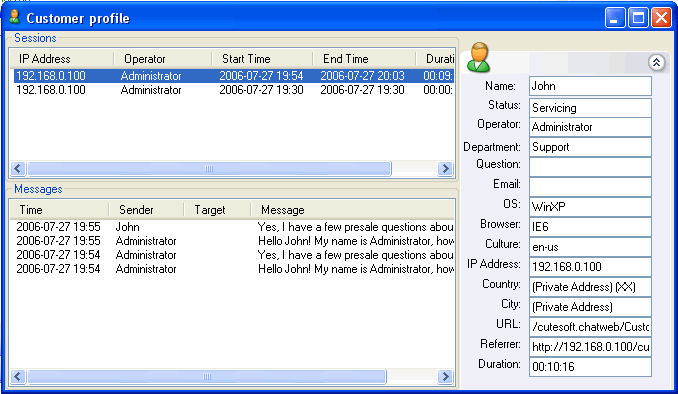Minimize the Customer profile window
Screen dimensions: 678x394
(614, 18)
